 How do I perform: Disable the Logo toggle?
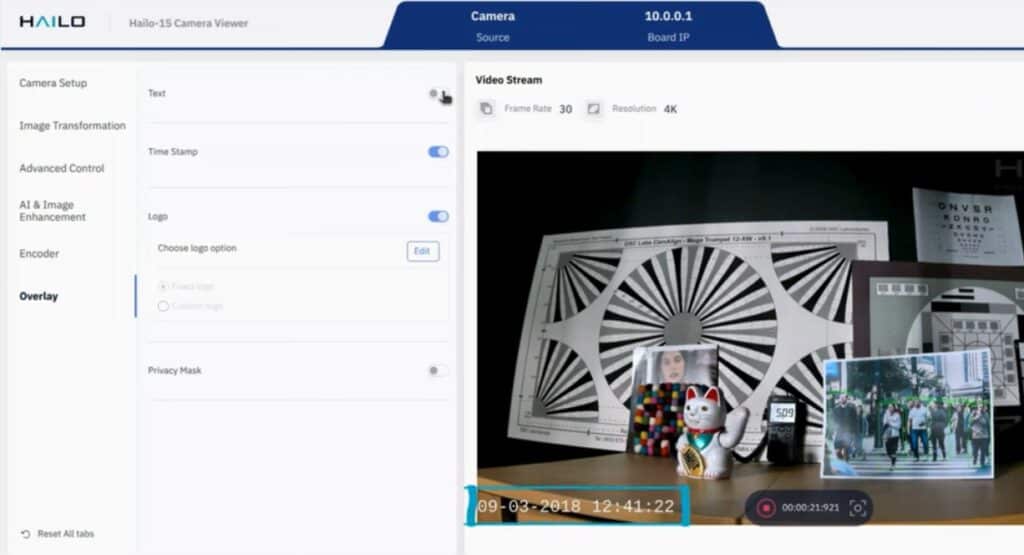pos(438,216)
